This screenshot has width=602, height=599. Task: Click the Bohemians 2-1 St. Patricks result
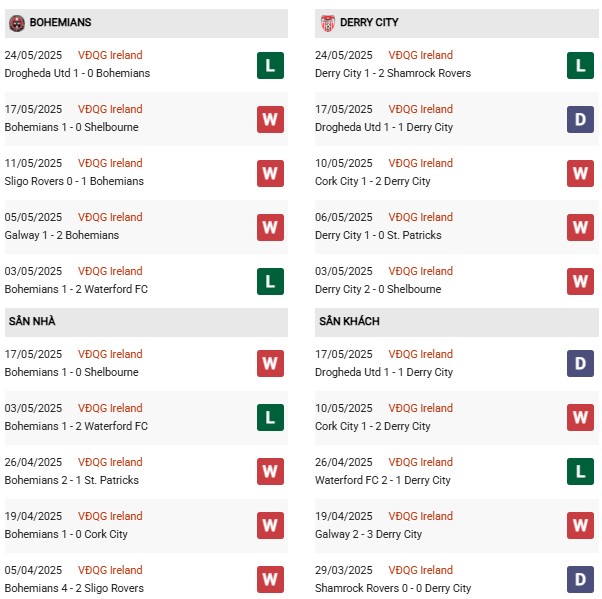(72, 480)
